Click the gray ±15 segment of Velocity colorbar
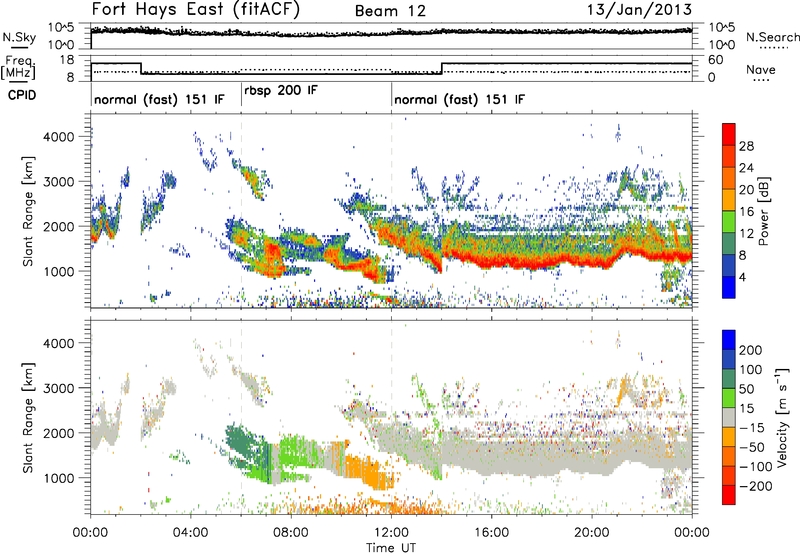 click(x=729, y=417)
